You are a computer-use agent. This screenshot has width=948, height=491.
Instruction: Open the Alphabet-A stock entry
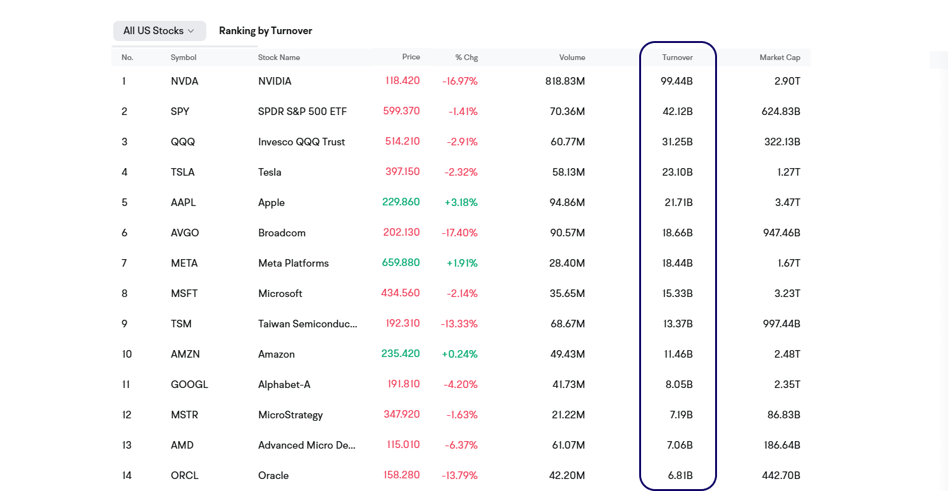pos(284,385)
